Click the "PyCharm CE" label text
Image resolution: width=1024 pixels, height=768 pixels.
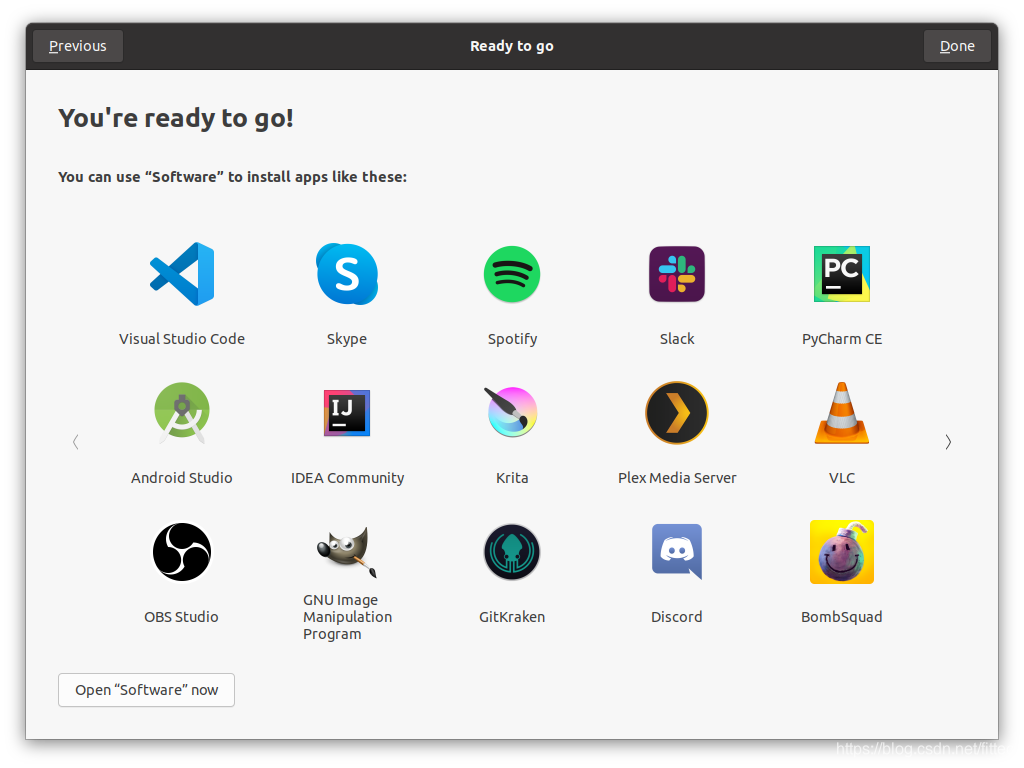(x=842, y=340)
